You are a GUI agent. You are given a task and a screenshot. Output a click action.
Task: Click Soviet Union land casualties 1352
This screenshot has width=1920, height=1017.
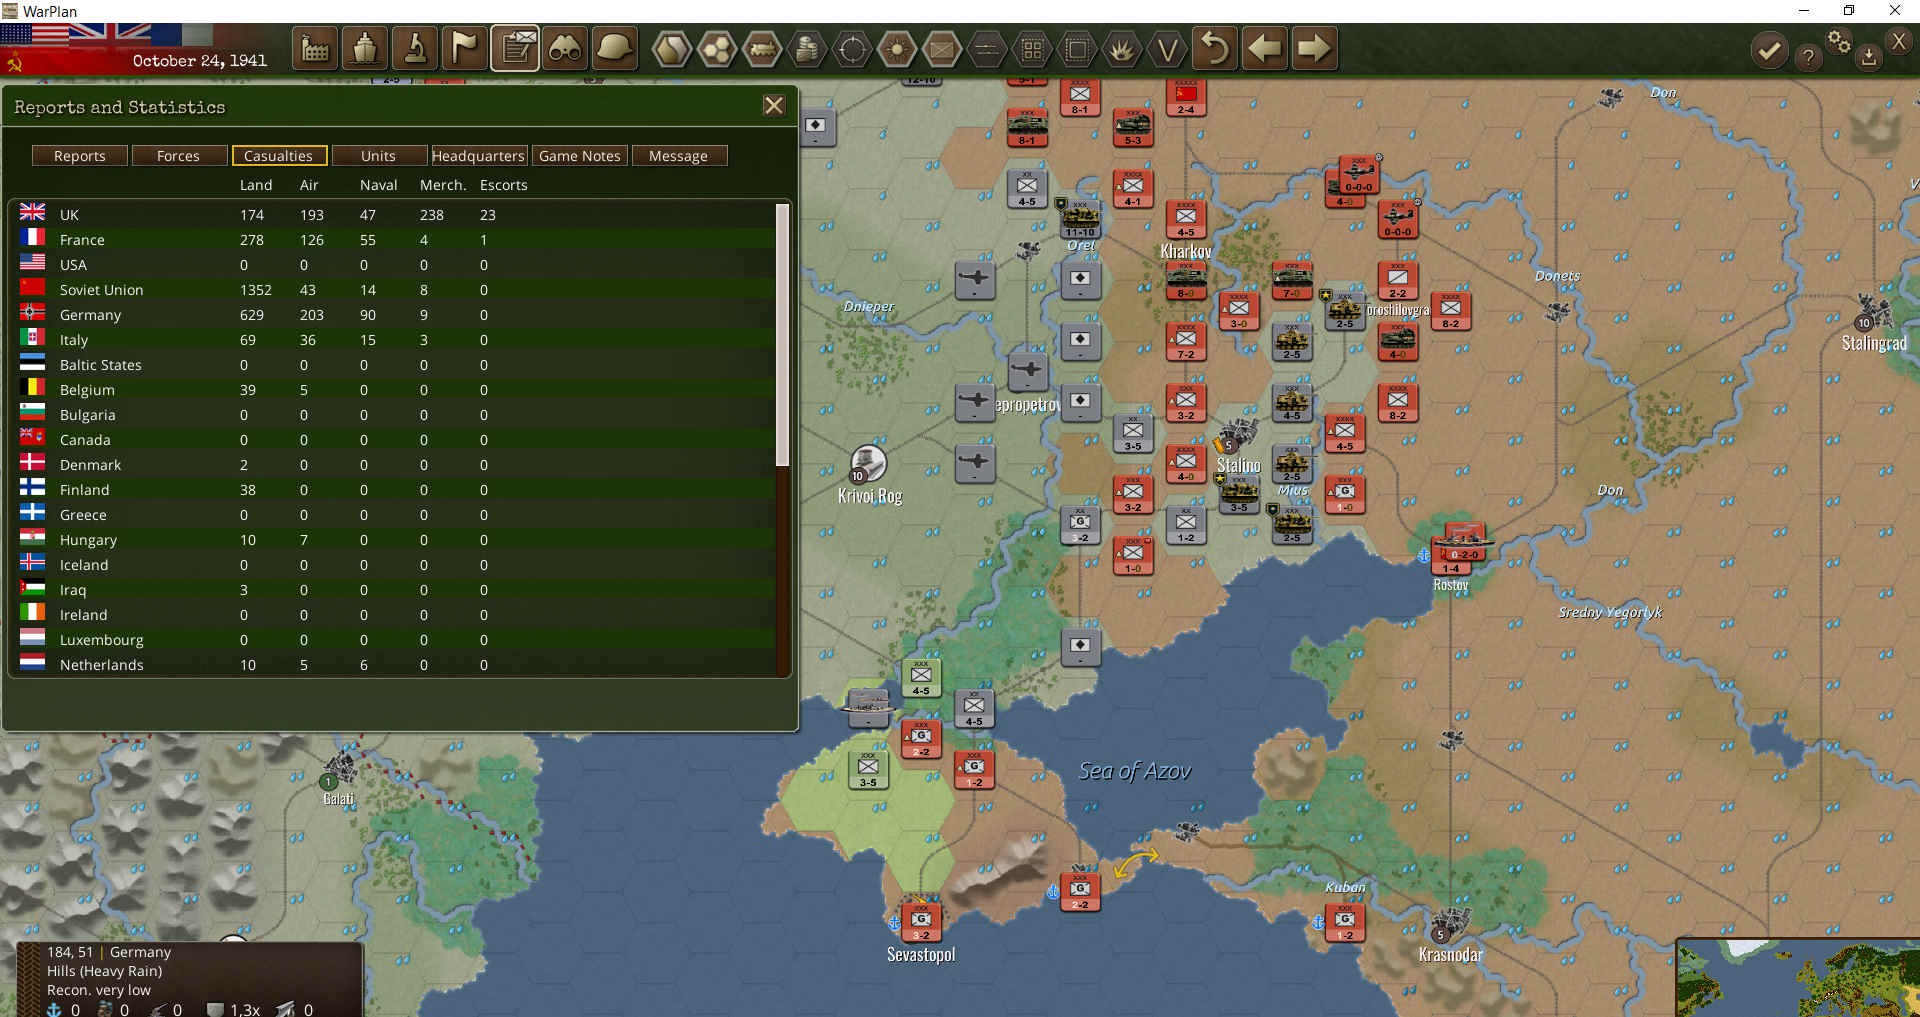tap(255, 290)
